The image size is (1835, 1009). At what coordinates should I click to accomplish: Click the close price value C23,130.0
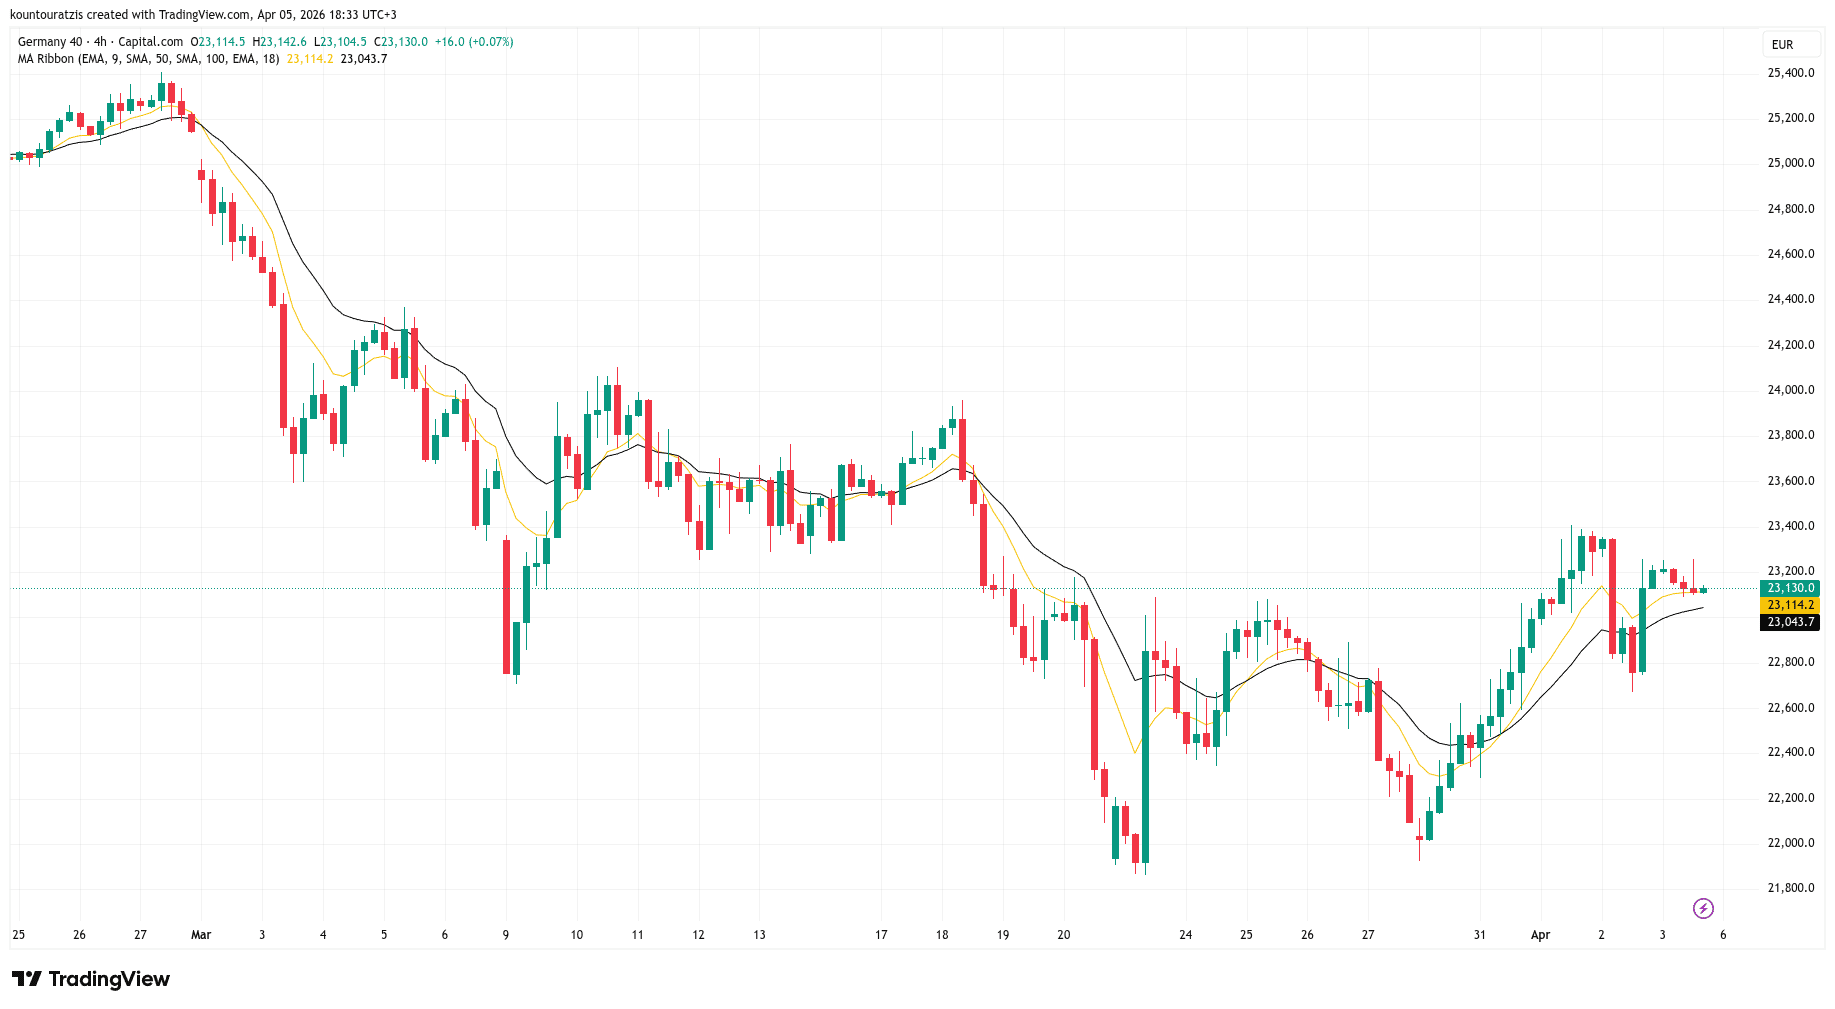(401, 42)
